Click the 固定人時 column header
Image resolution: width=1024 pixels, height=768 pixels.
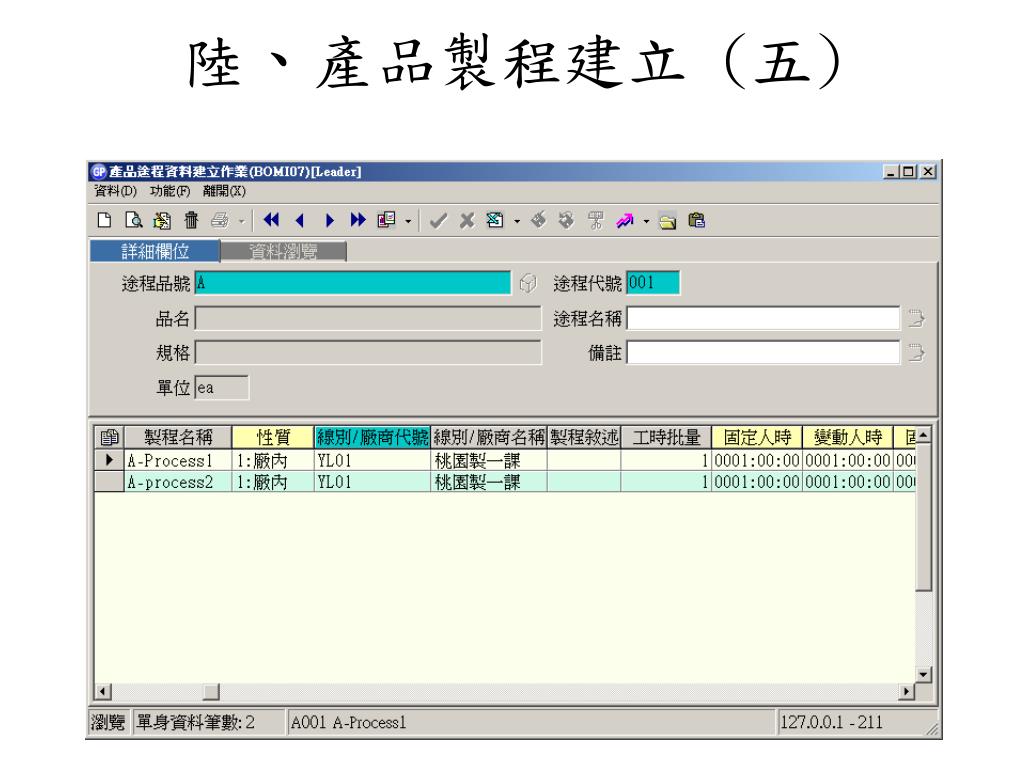(x=757, y=437)
